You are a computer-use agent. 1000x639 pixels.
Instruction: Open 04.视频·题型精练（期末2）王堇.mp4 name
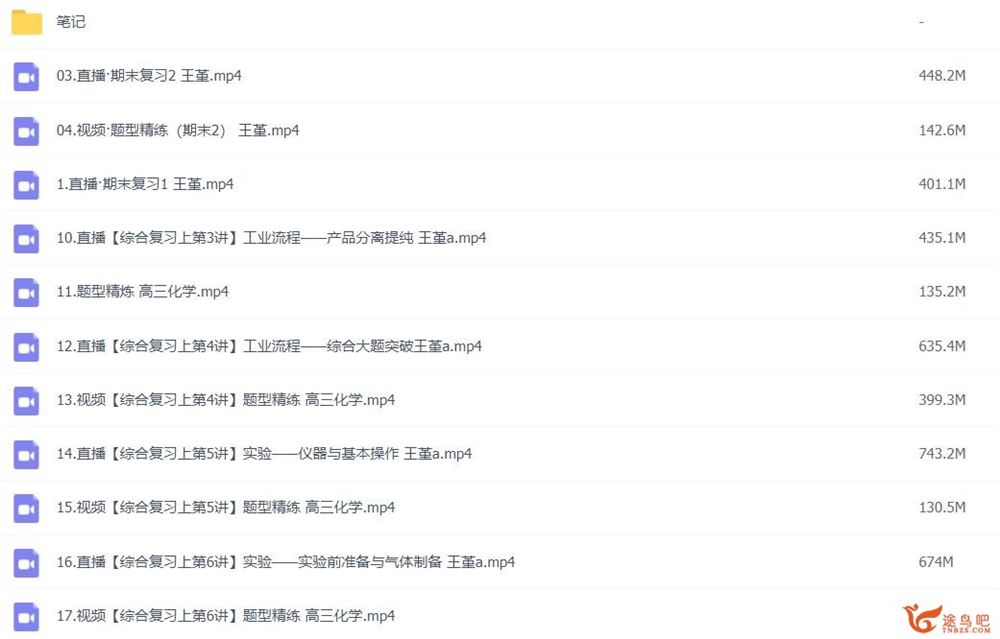(x=178, y=130)
